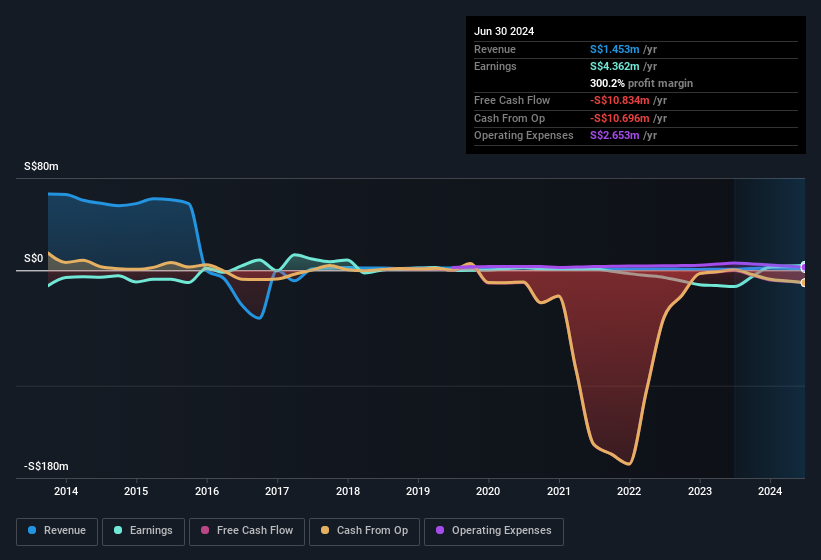This screenshot has height=560, width=821.
Task: Click the S$0 y-axis label
Action: click(34, 259)
